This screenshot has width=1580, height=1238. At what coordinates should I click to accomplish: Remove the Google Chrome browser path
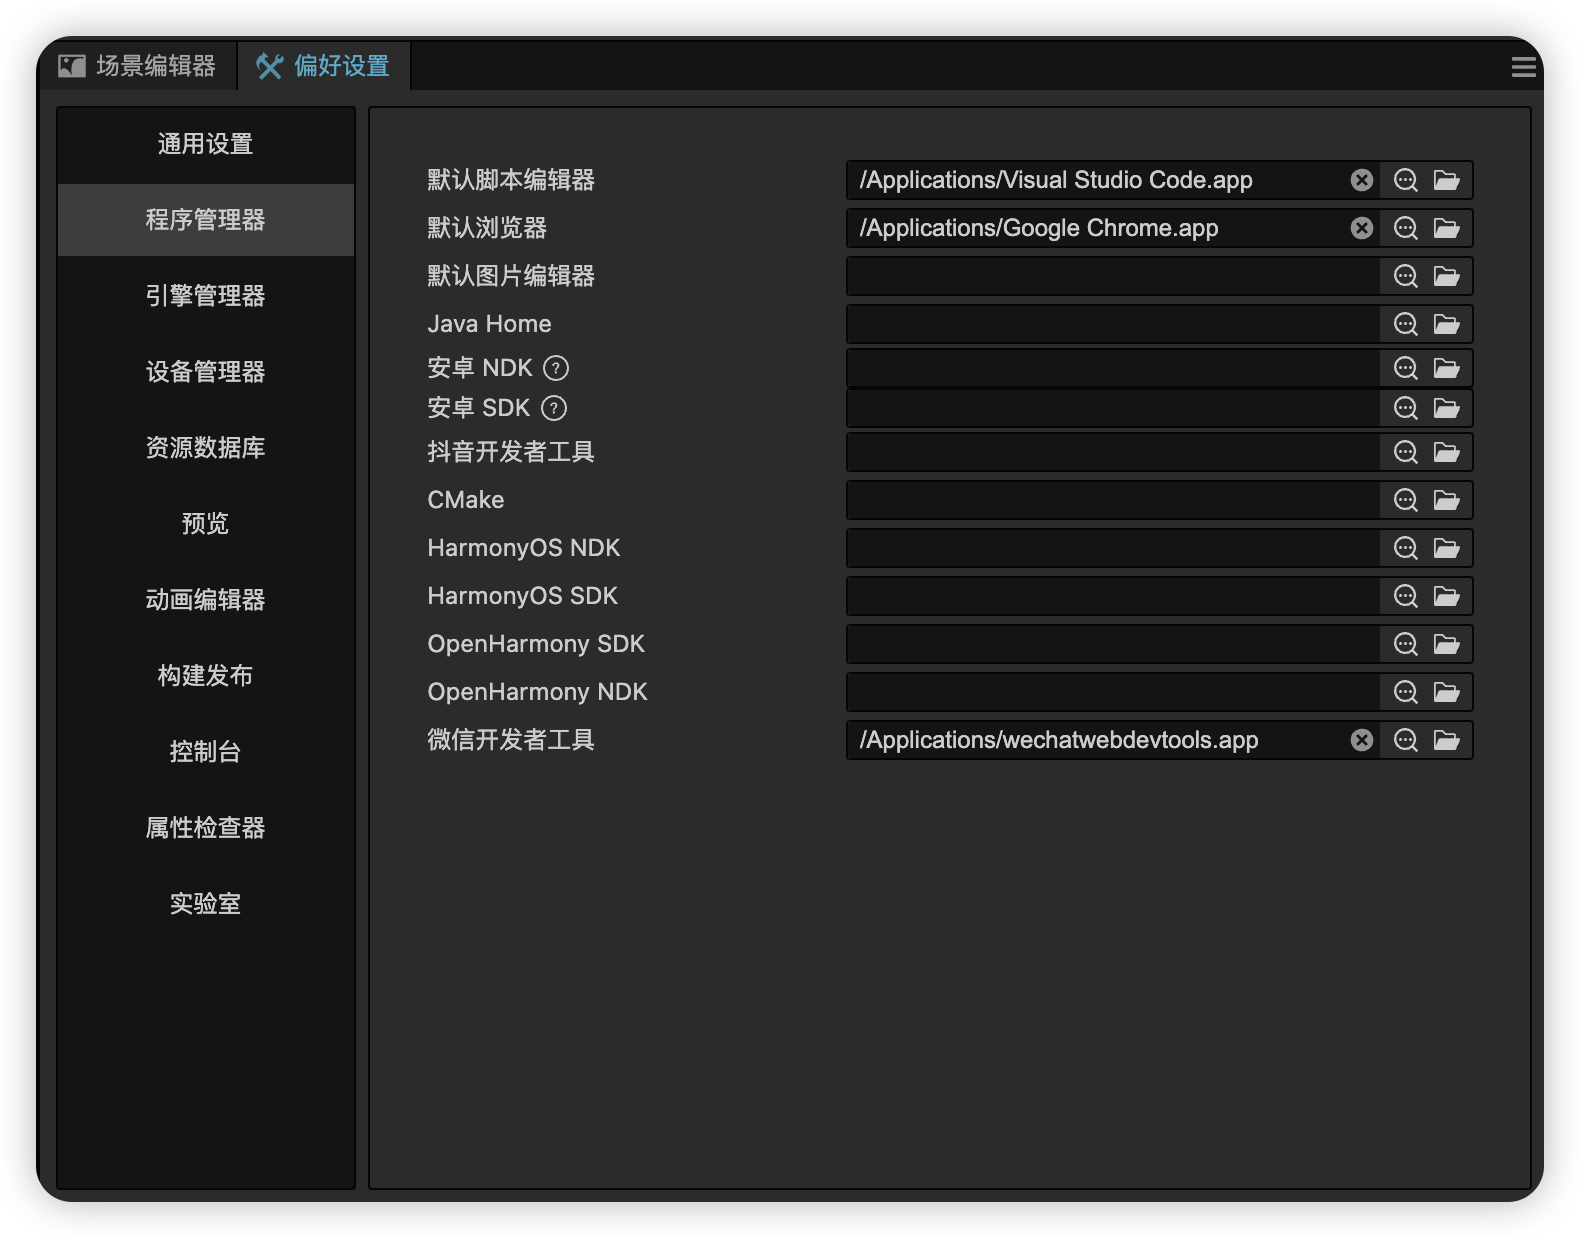[1361, 228]
